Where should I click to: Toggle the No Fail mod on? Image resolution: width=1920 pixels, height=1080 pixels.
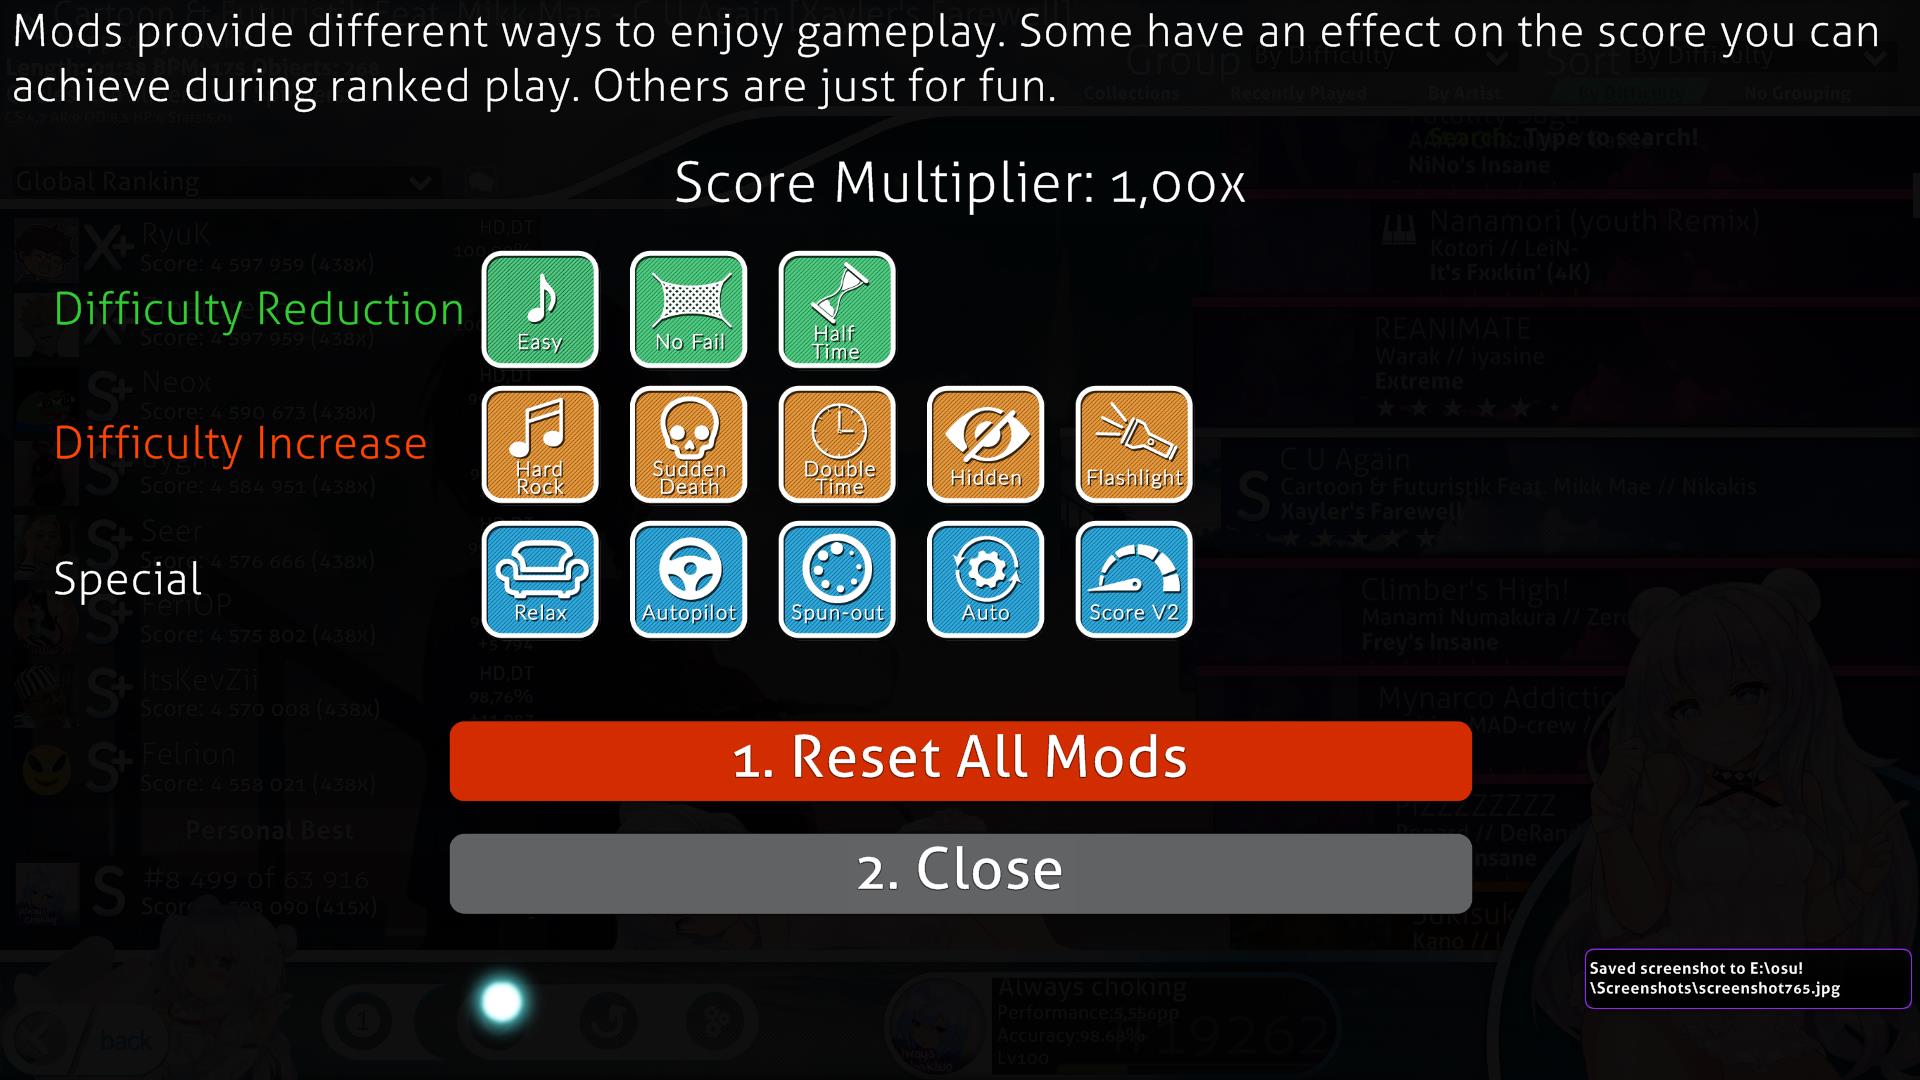click(687, 307)
